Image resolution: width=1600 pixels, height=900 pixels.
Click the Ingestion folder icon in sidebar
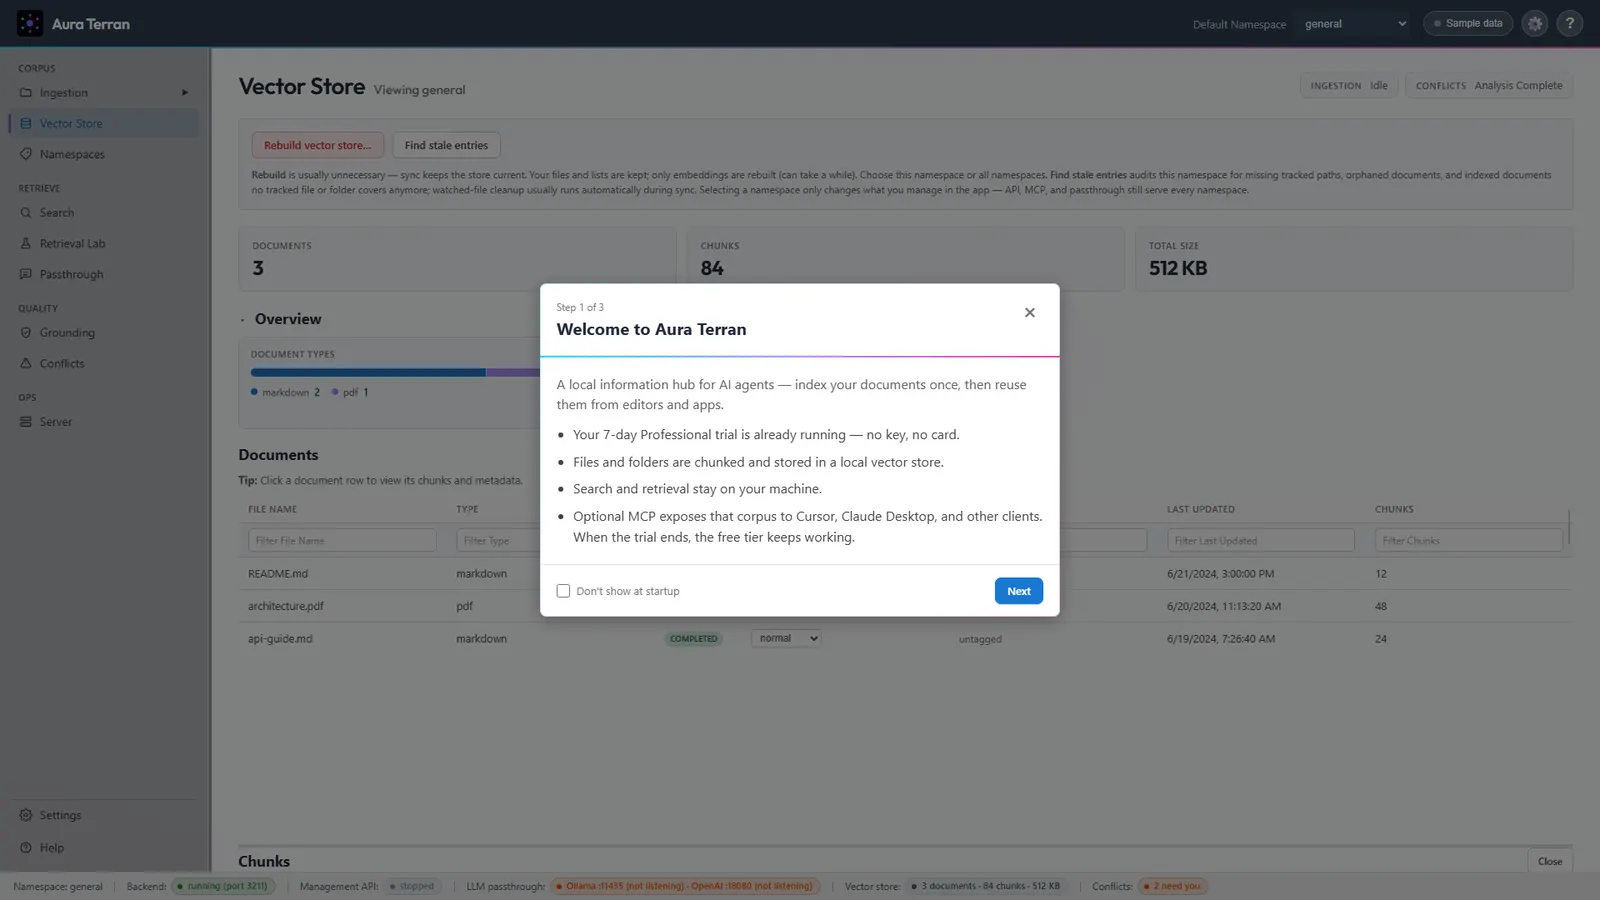(26, 93)
